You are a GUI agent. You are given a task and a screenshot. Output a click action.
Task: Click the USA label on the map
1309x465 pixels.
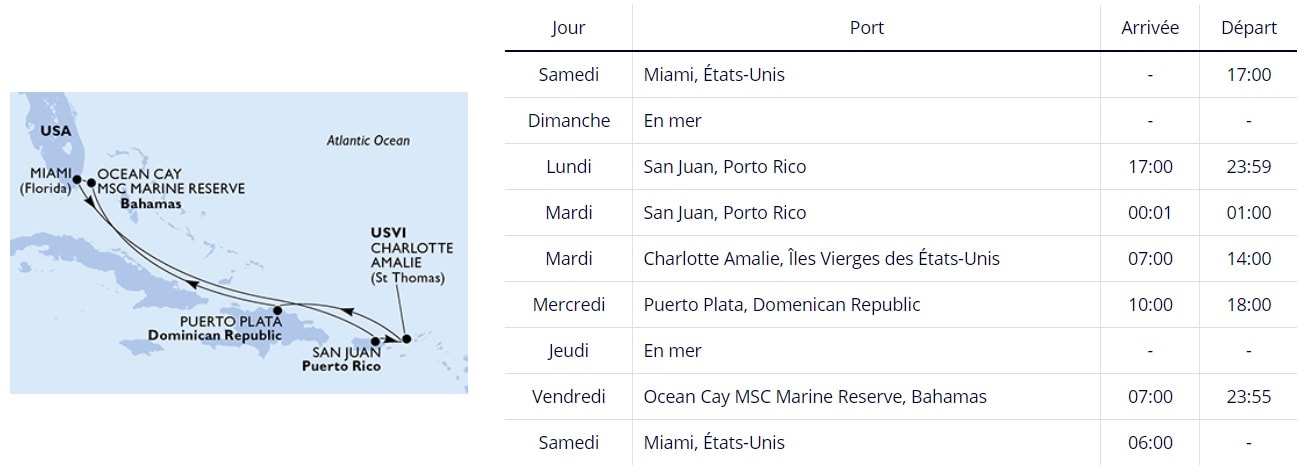coord(57,131)
